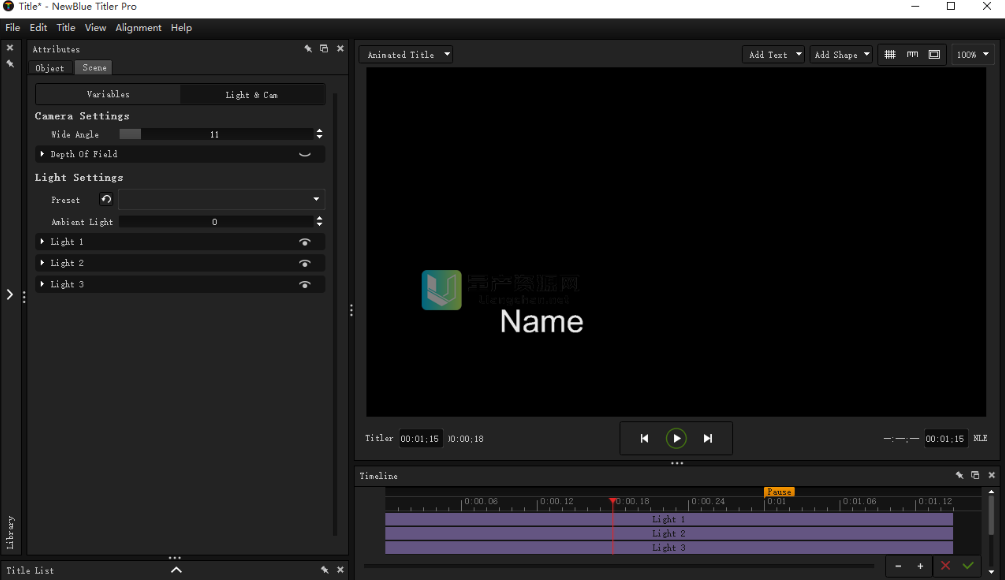Click the NLE timecode field
This screenshot has height=580, width=1005.
[945, 438]
